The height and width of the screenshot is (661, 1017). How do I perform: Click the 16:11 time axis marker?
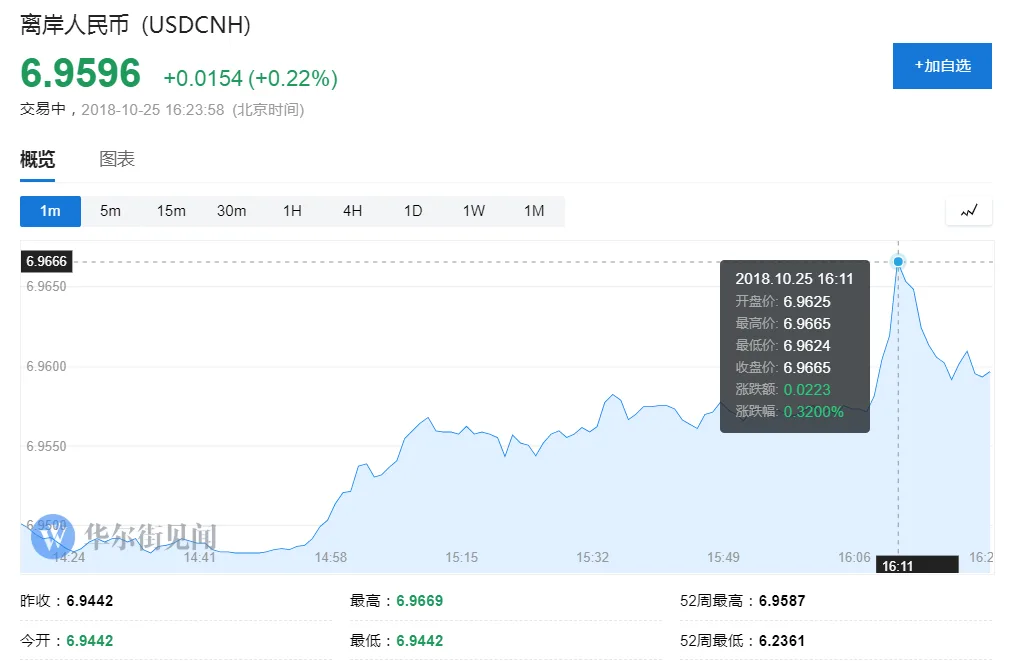tap(916, 565)
